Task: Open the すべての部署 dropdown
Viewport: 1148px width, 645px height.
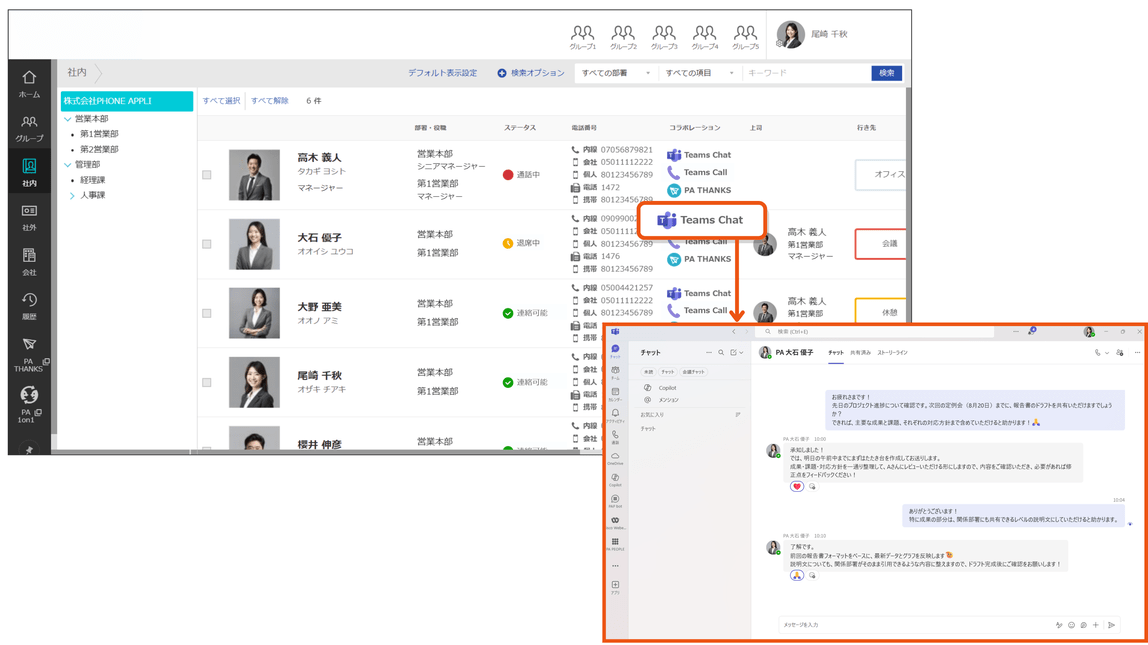Action: (x=615, y=73)
